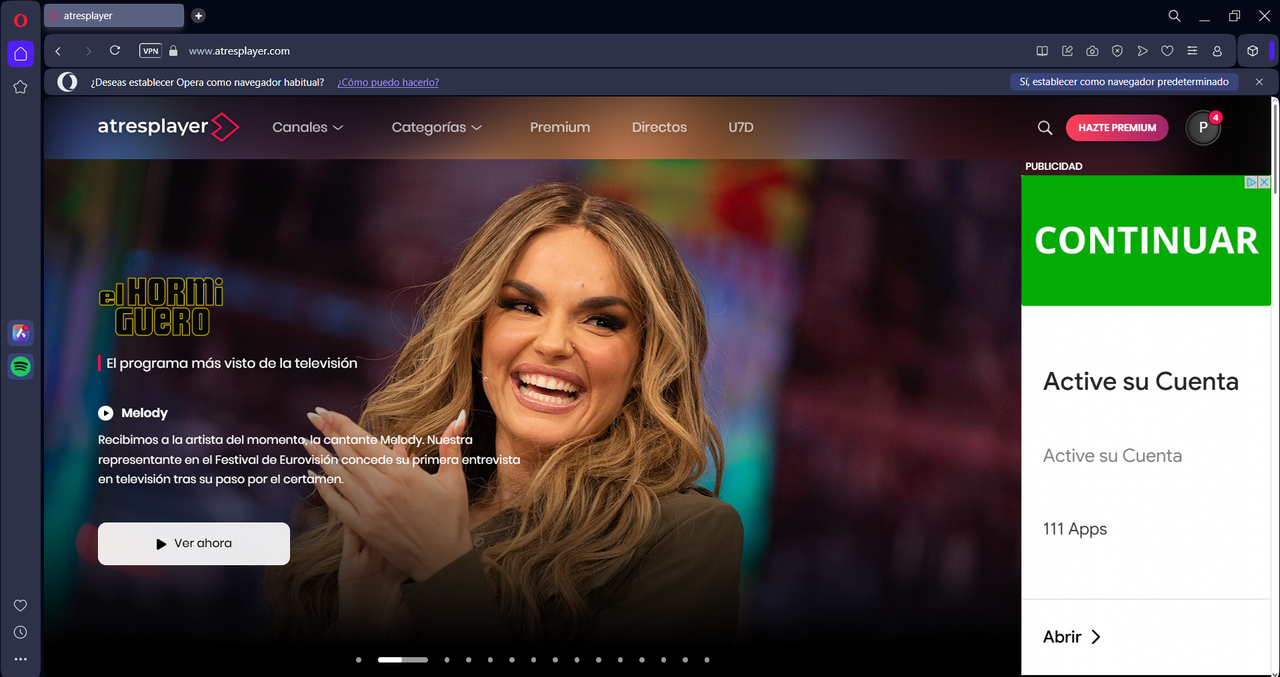The image size is (1280, 677).
Task: Click the 111 Apps ad text
Action: (x=1075, y=529)
